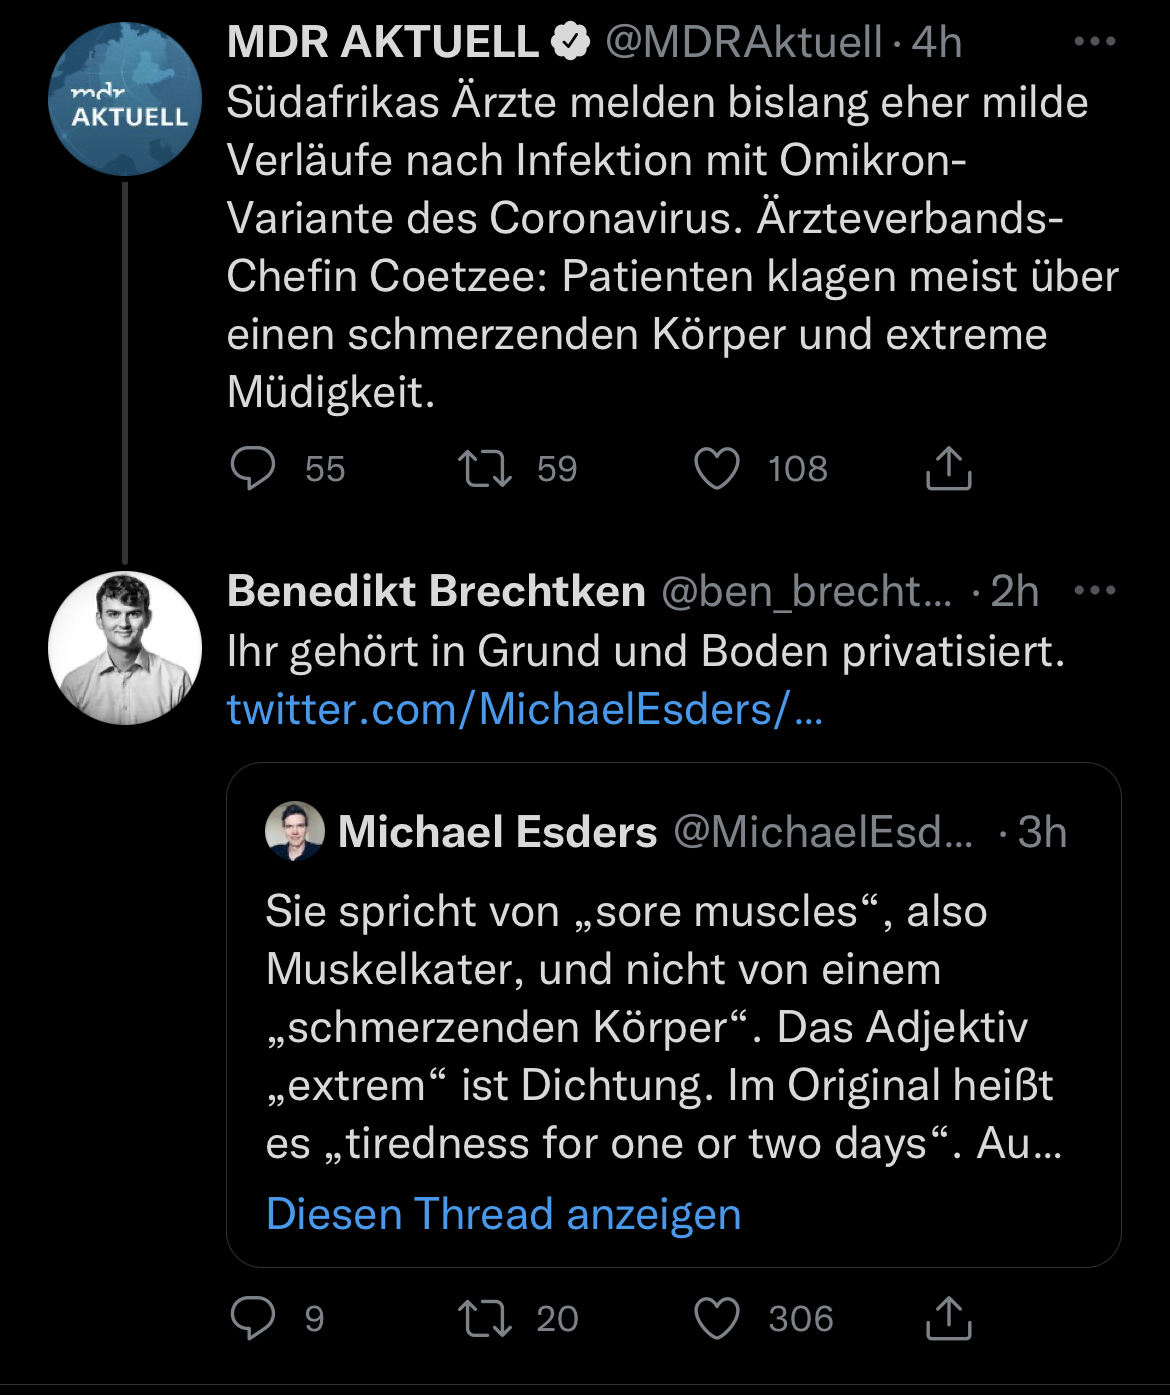Open the MDR AKTUELL account name
The image size is (1170, 1395).
[x=383, y=42]
